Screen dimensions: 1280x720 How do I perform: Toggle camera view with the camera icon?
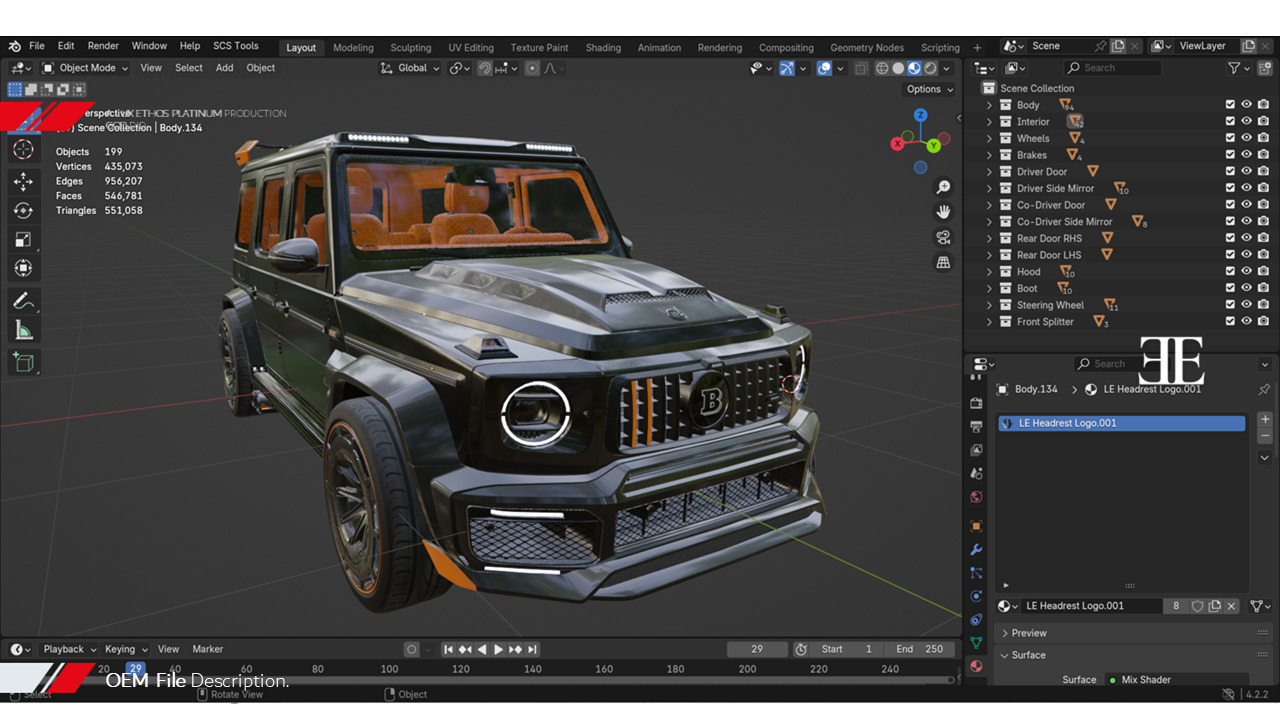(942, 237)
